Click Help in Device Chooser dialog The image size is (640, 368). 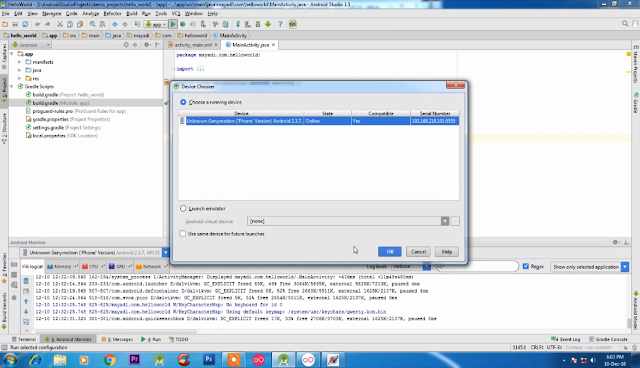coord(447,252)
